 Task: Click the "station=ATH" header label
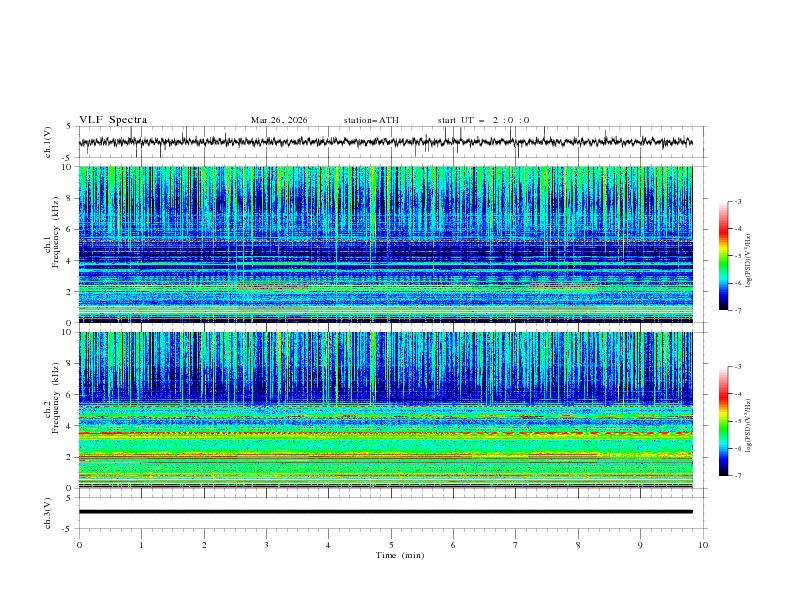coord(371,120)
